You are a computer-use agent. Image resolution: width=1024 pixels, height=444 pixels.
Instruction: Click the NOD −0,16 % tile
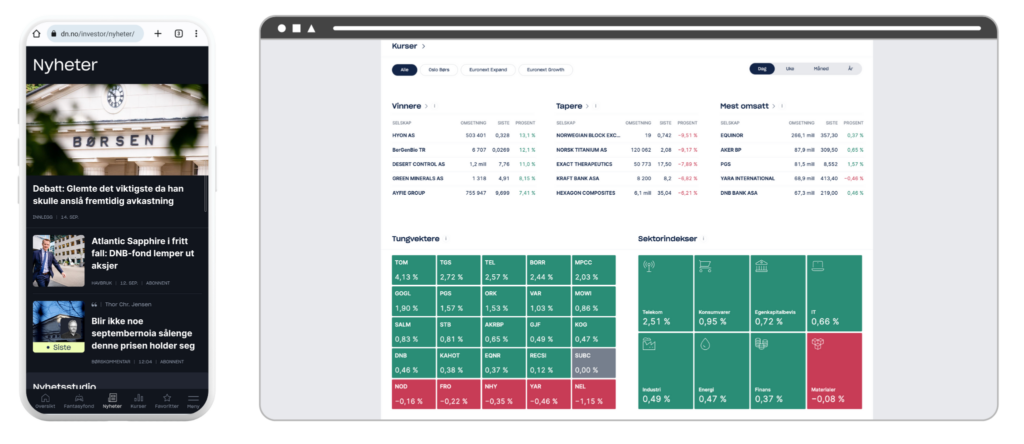(413, 394)
